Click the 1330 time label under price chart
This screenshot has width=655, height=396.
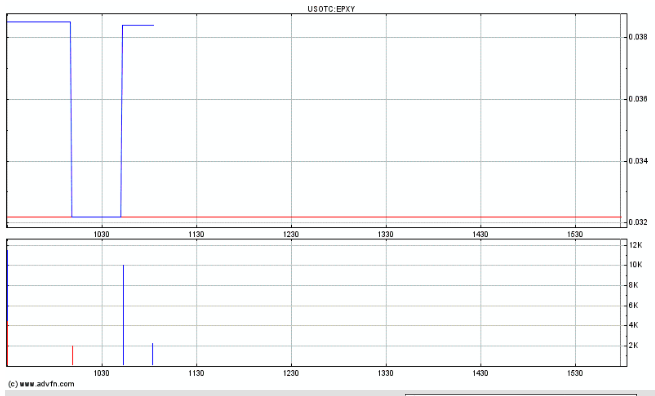386,234
